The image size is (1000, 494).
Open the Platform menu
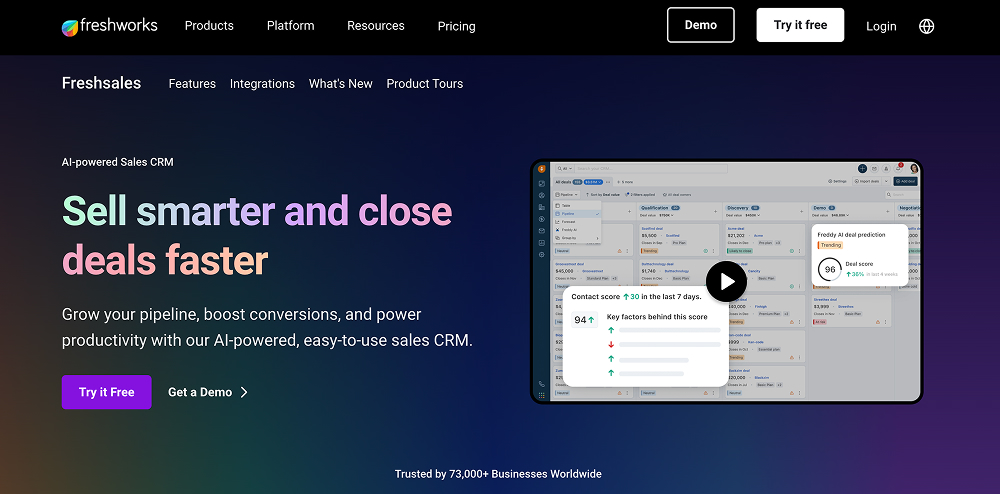pos(290,26)
